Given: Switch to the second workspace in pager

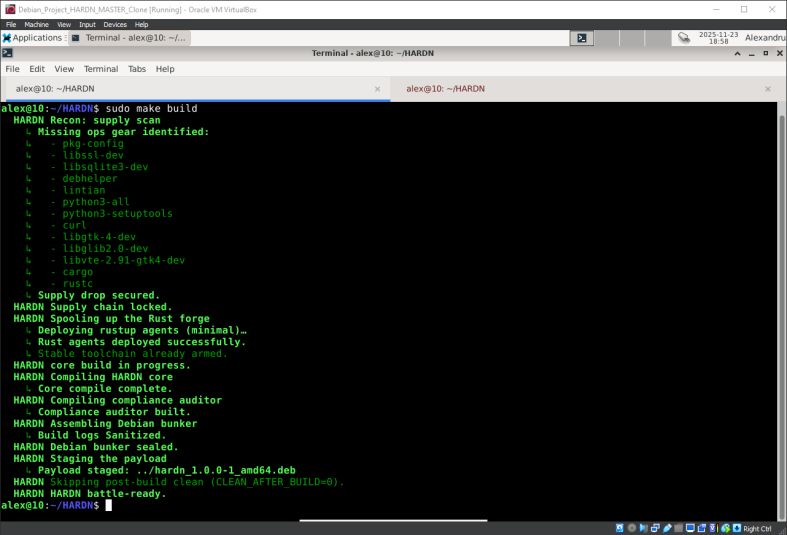Looking at the screenshot, I should [607, 38].
